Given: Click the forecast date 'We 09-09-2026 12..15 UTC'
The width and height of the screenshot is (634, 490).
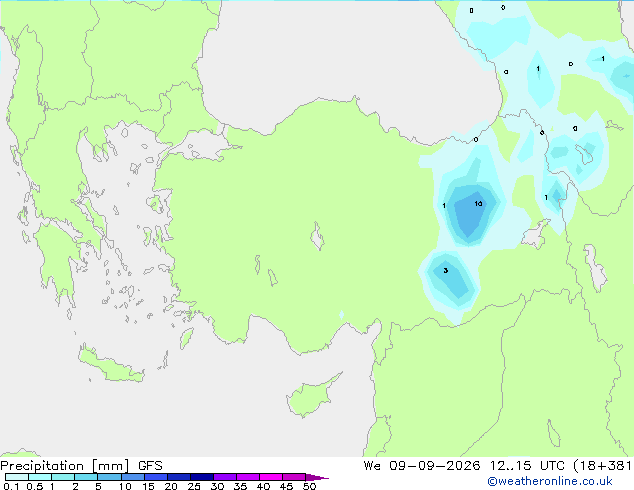Looking at the screenshot, I should pyautogui.click(x=464, y=466).
